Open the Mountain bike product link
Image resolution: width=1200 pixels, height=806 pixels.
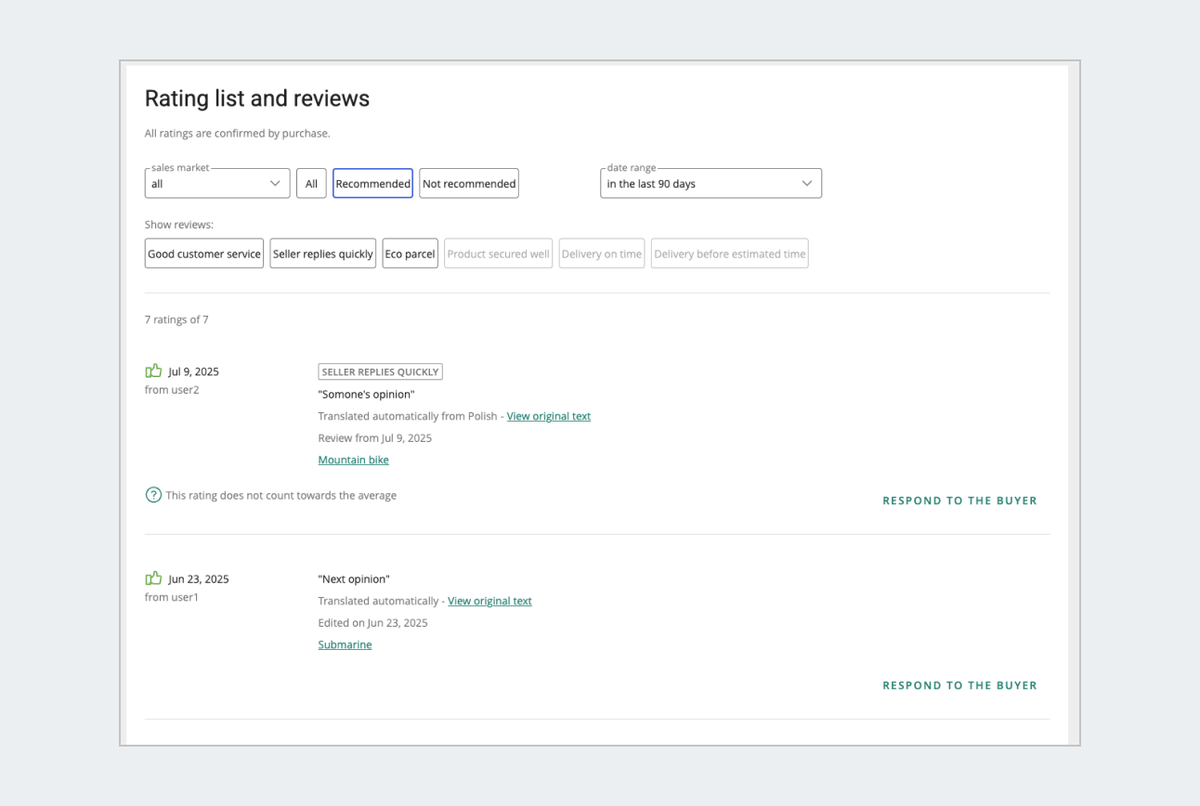point(353,460)
